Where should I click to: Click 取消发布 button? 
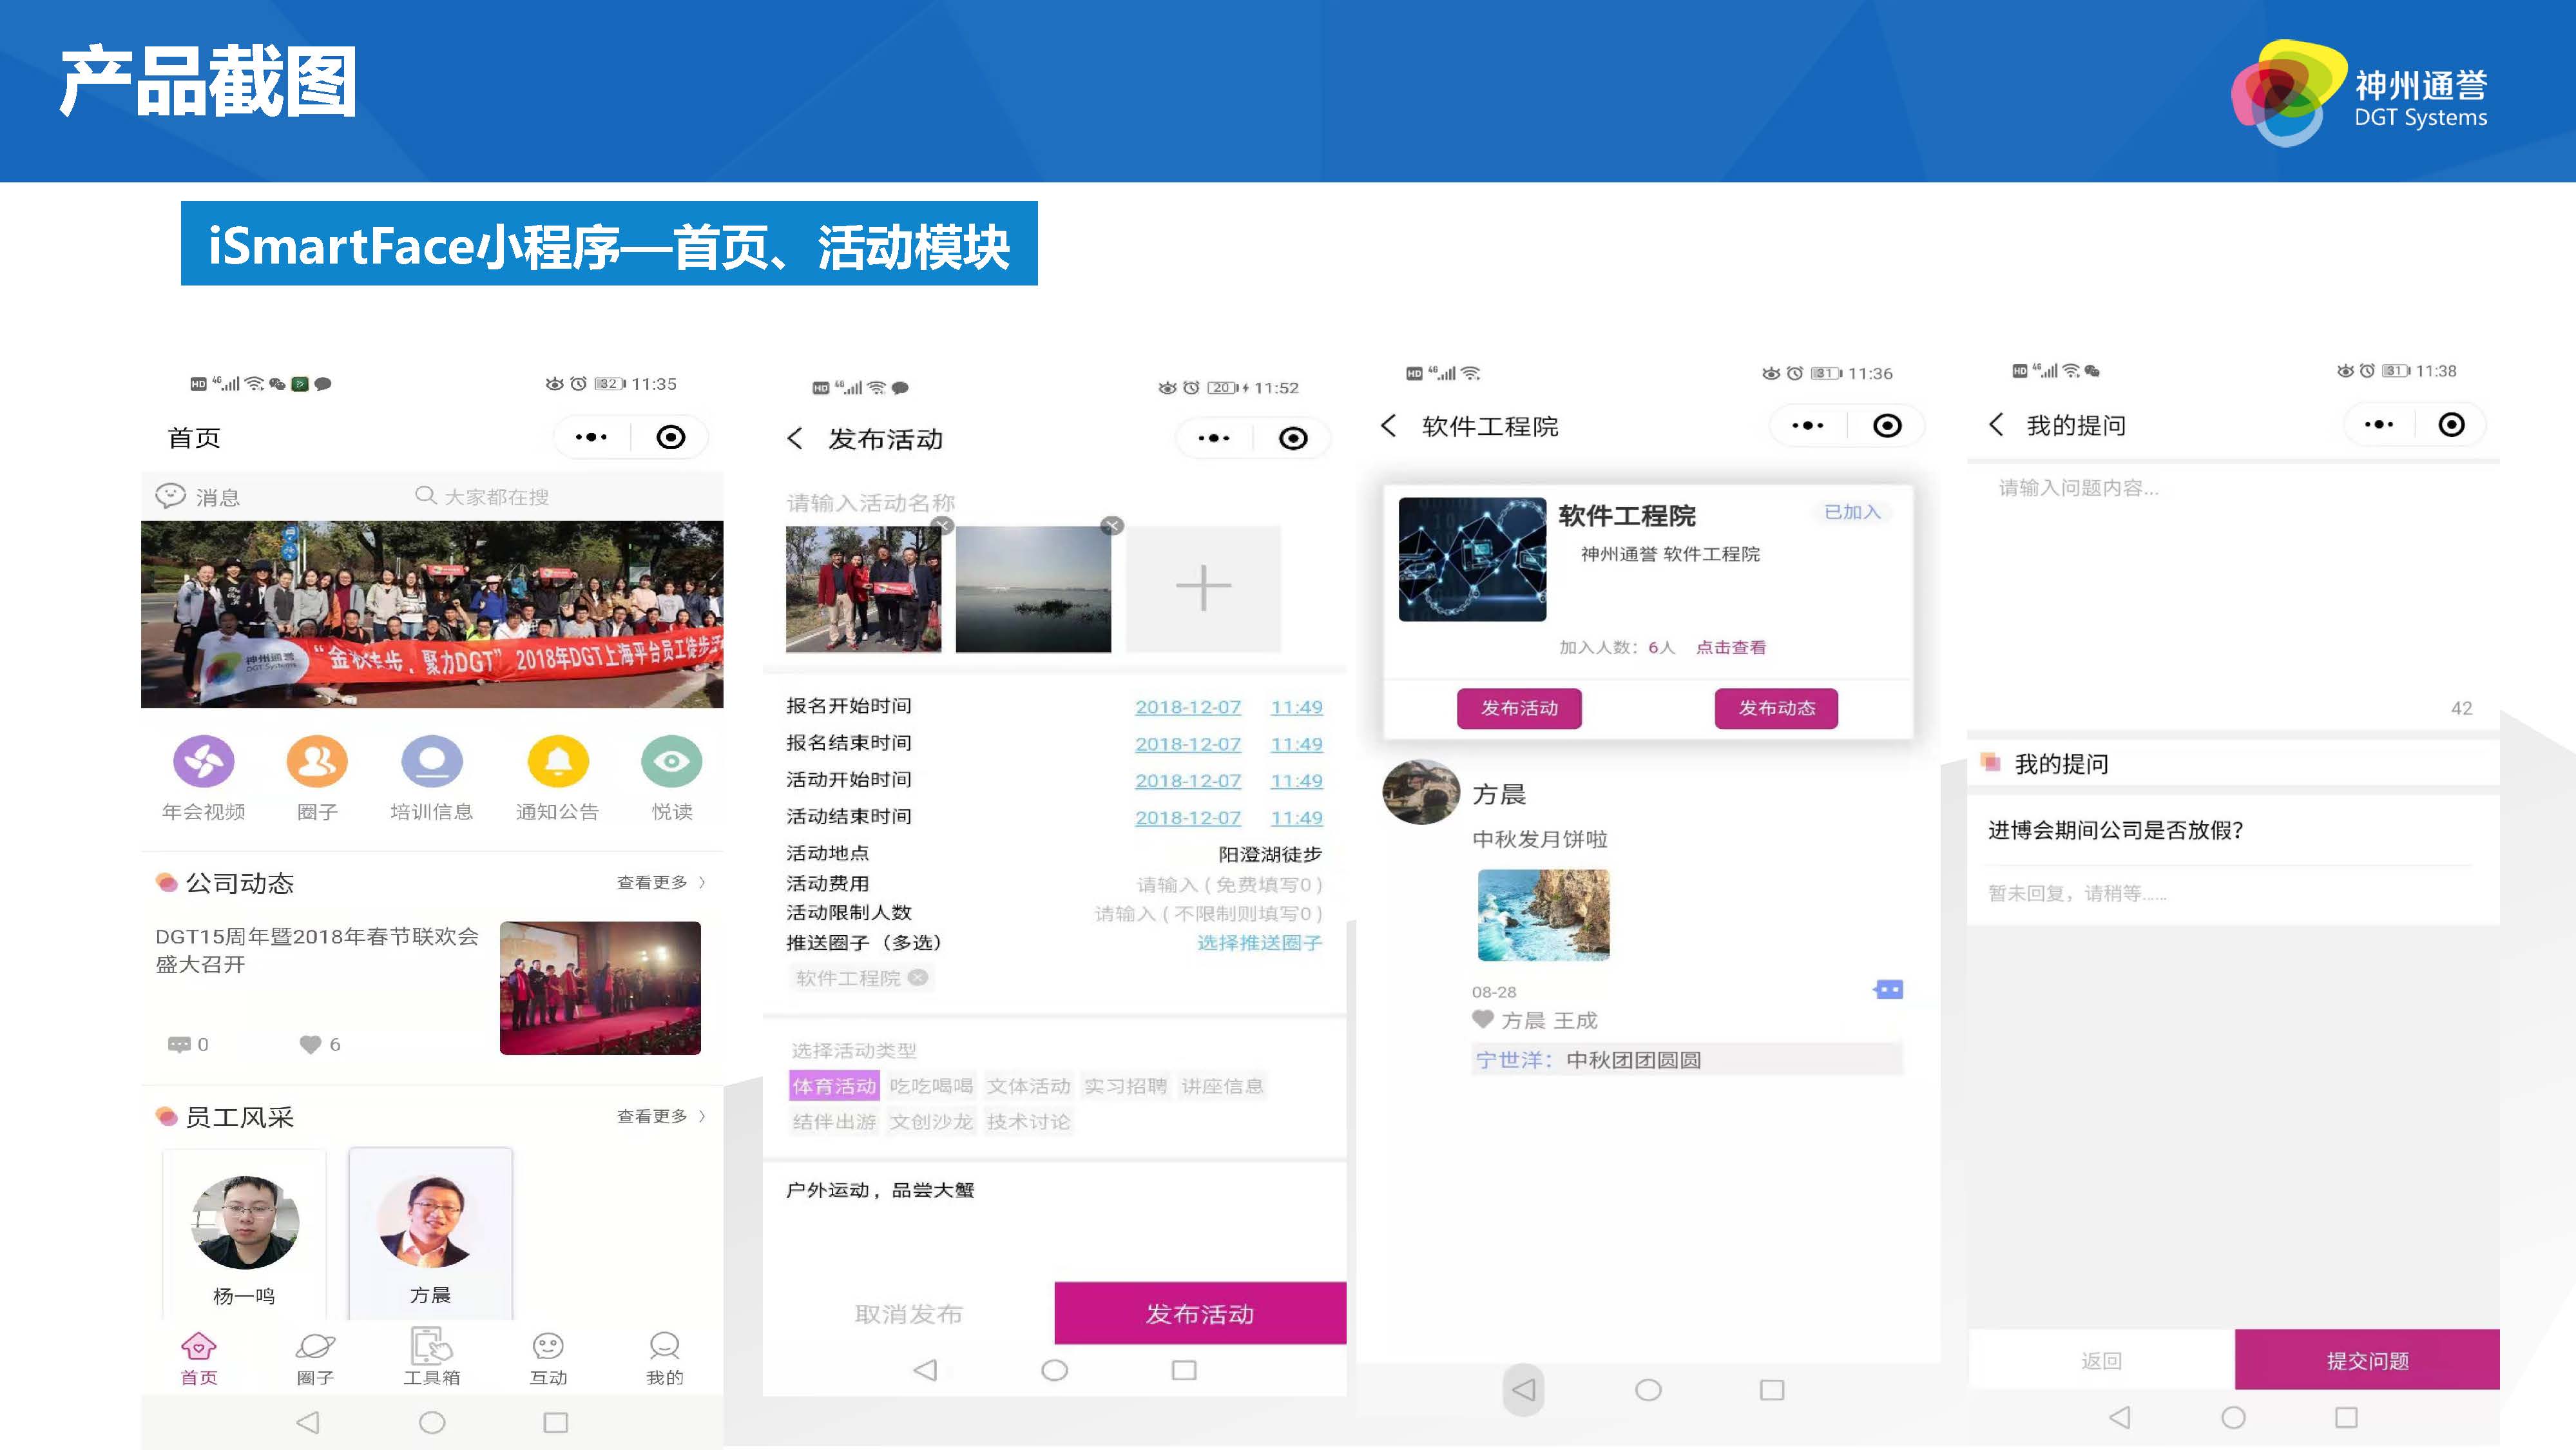(908, 1314)
